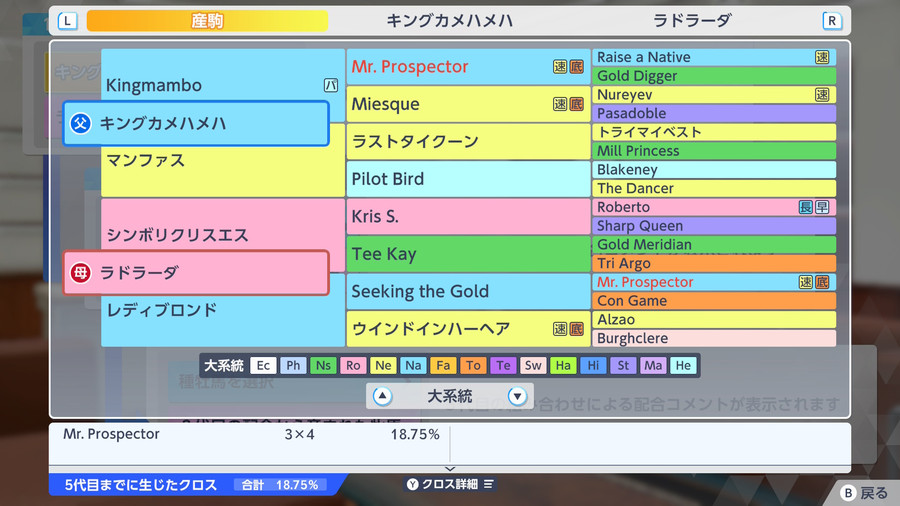Click the St lineage color swatch

tap(623, 365)
